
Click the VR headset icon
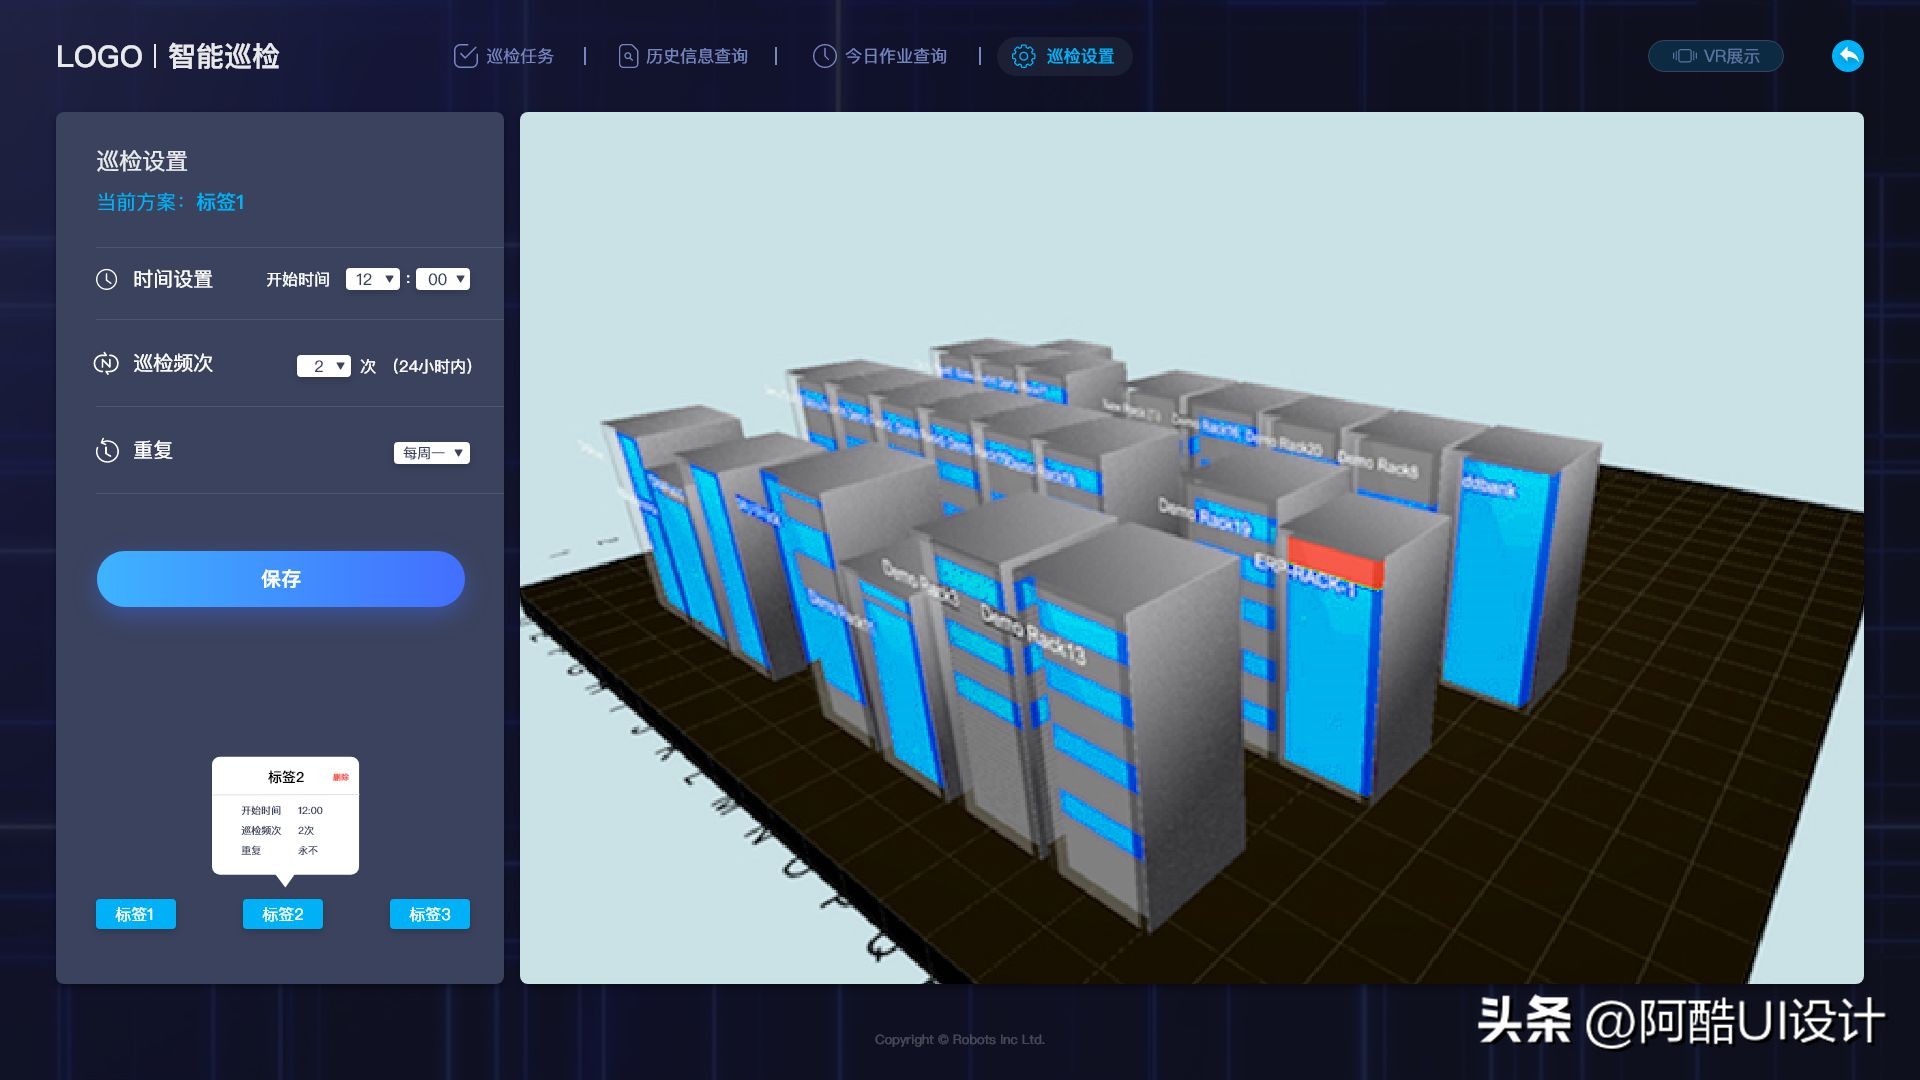click(1684, 56)
